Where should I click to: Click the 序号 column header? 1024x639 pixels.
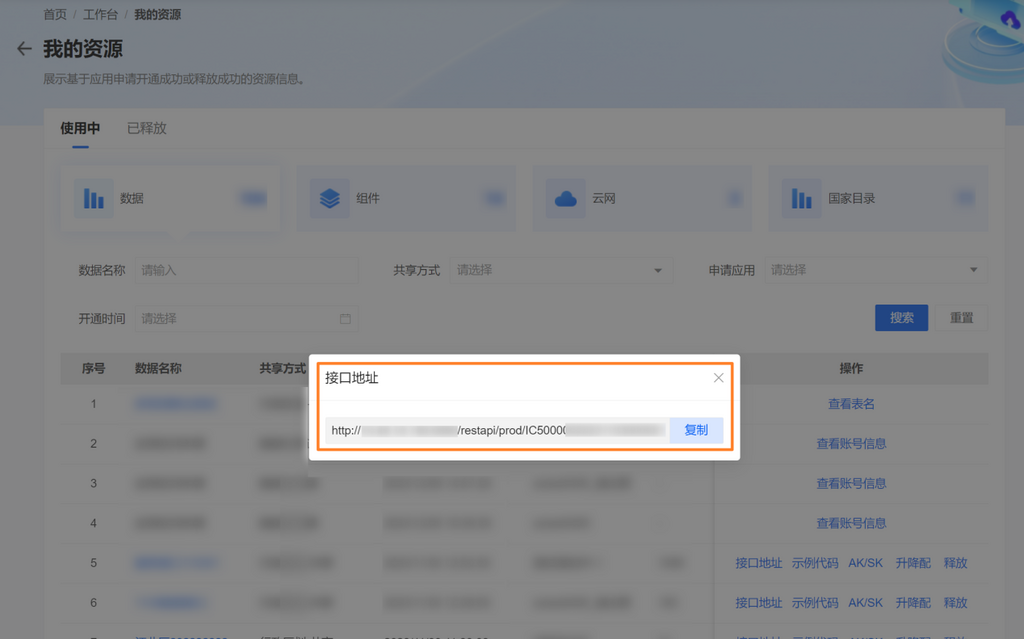[93, 369]
